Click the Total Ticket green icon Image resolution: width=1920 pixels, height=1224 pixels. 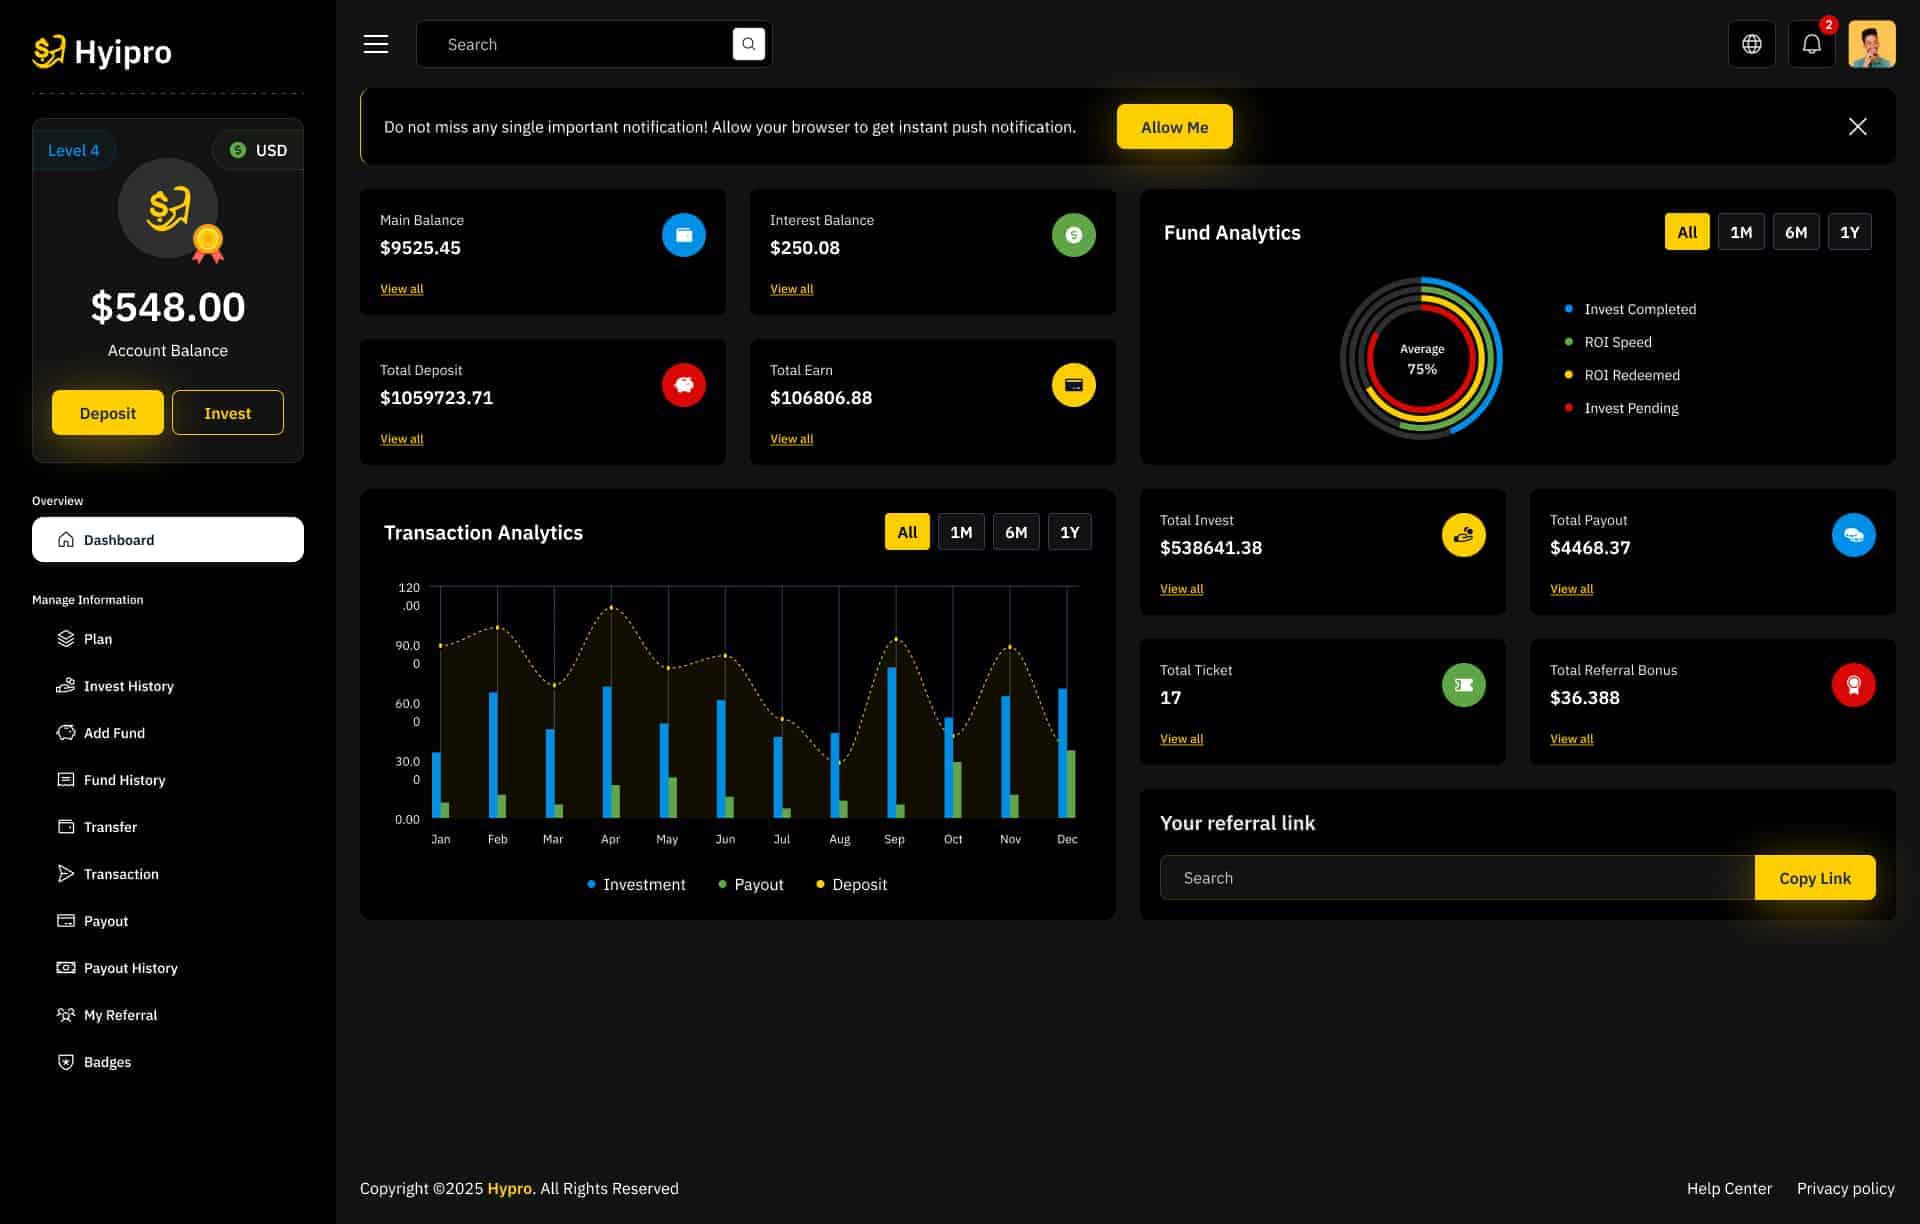(1463, 685)
